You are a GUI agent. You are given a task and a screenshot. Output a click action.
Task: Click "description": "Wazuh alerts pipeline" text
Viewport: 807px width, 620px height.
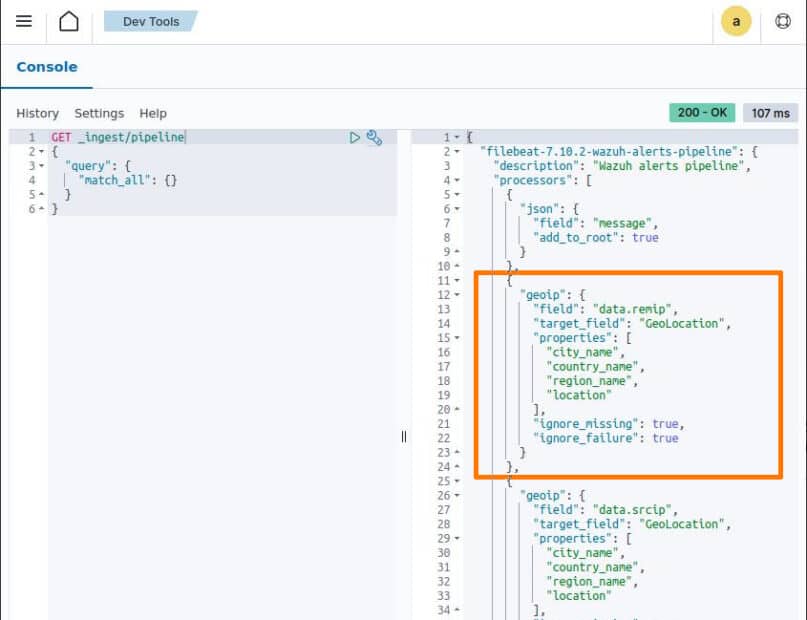click(622, 166)
